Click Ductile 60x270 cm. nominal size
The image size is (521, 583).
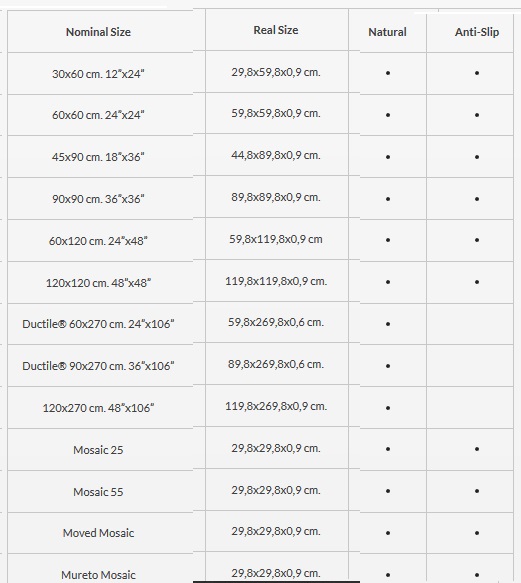pyautogui.click(x=98, y=324)
